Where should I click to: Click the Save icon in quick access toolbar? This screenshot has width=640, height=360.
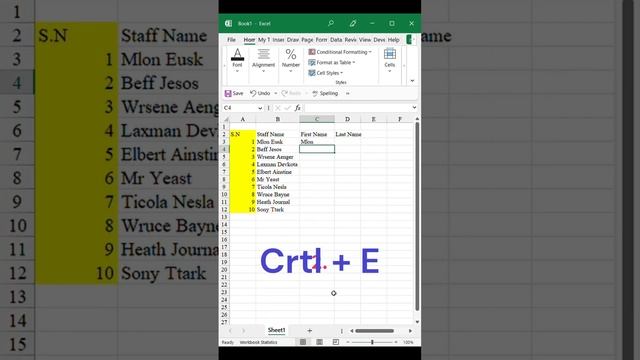228,93
